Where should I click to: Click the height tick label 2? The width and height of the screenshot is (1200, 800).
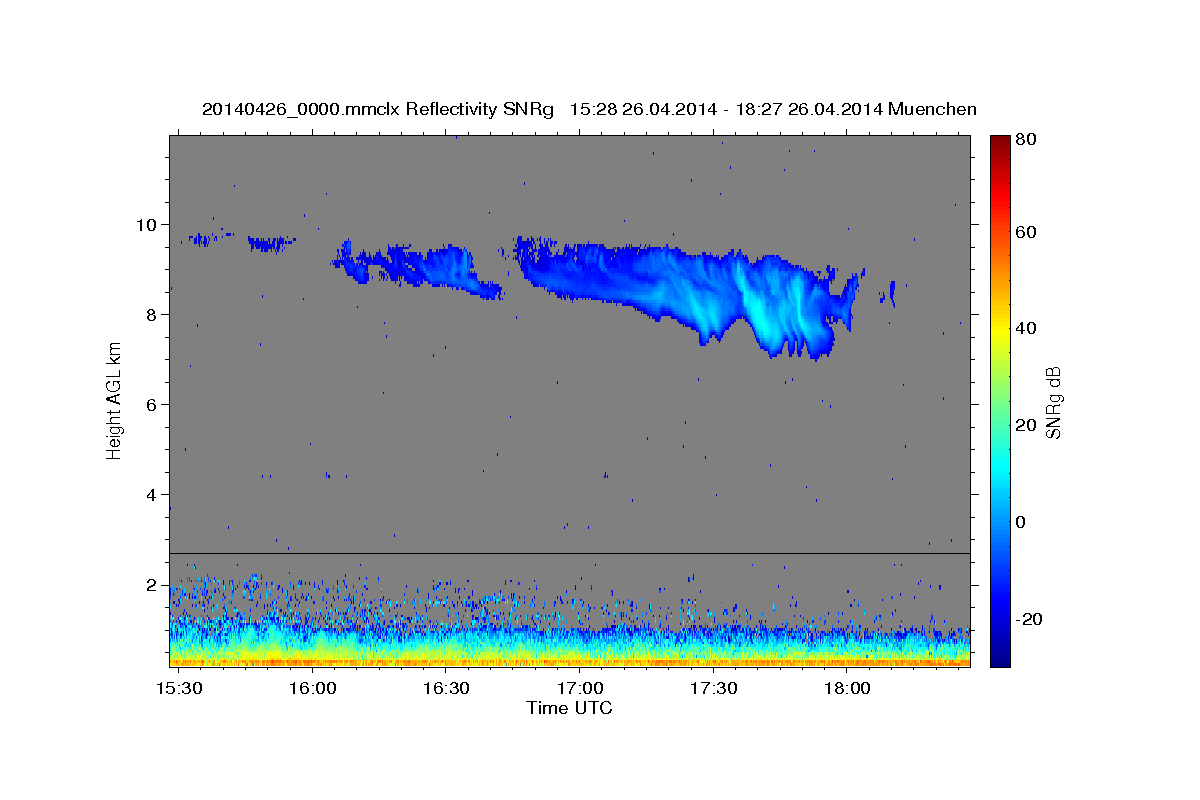[x=153, y=584]
